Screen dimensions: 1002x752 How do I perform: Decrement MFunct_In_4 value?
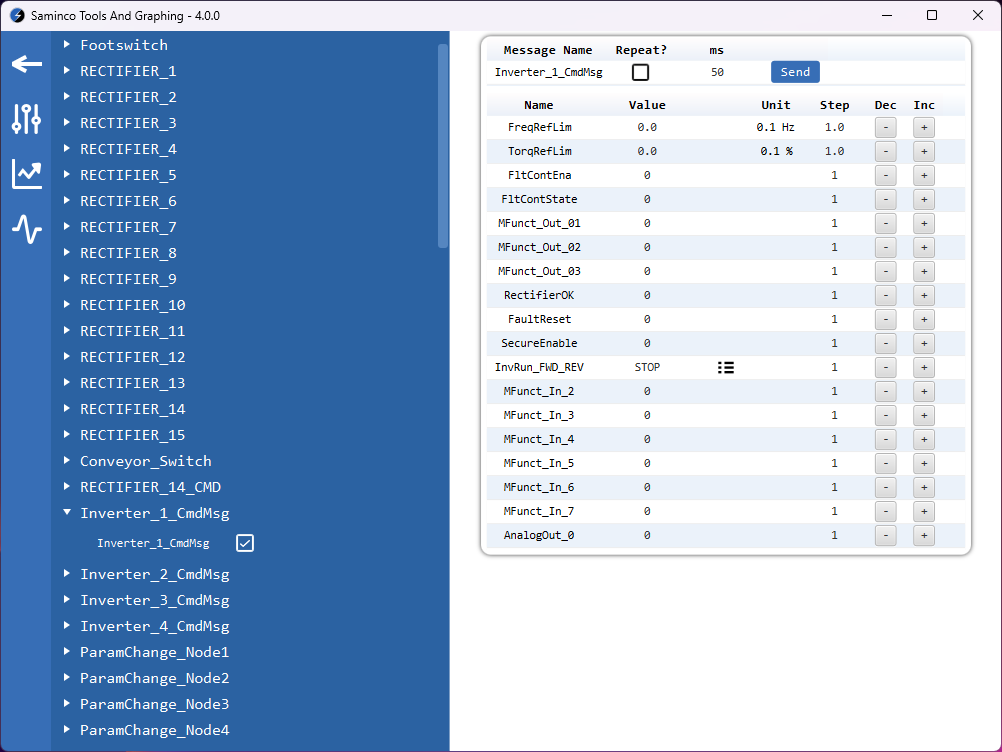[885, 440]
